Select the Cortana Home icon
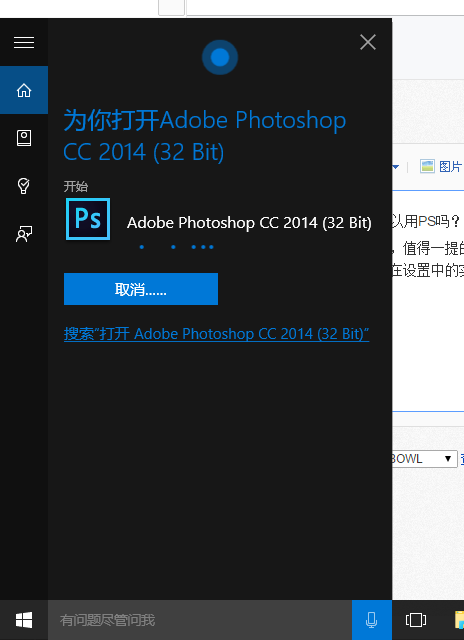Viewport: 464px width, 640px height. 24,90
